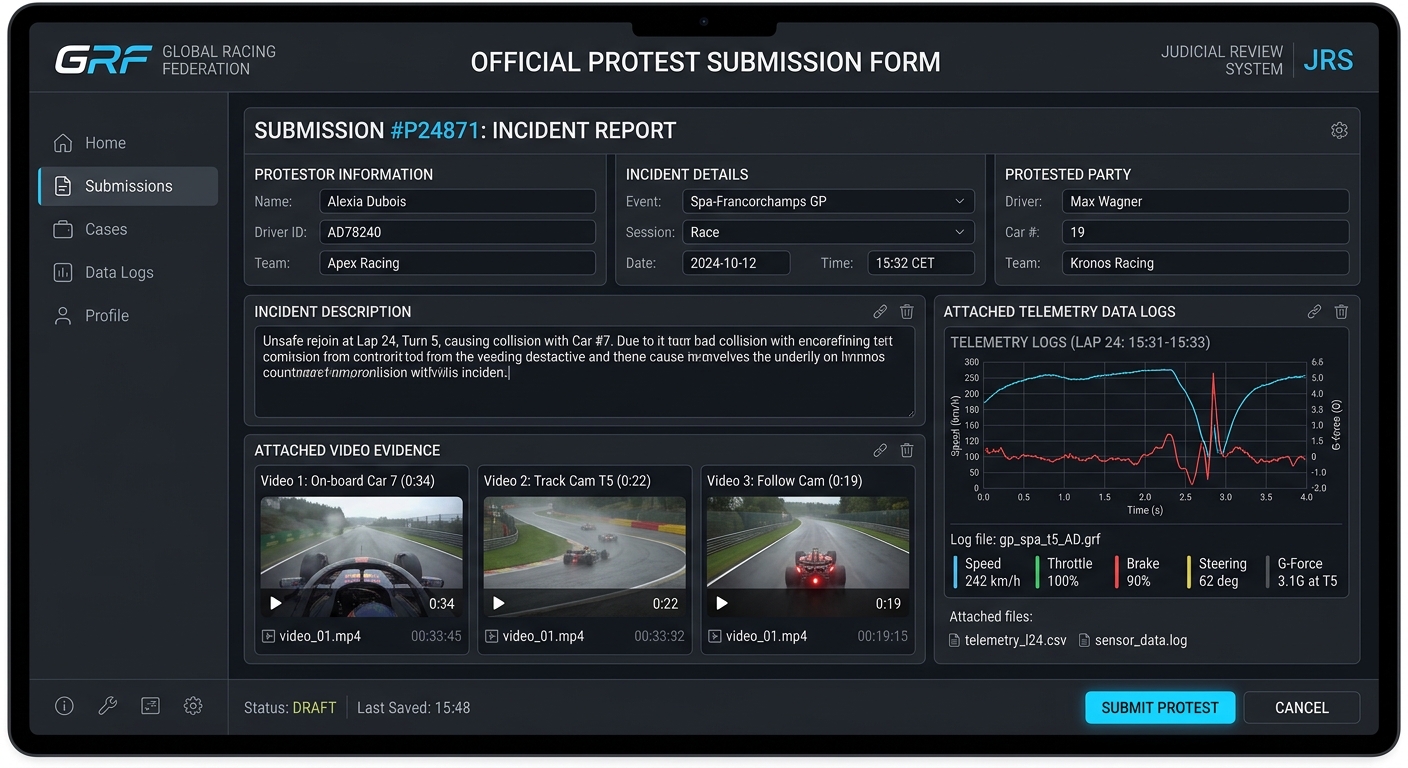Click the Time field 15:32 CET

tap(921, 263)
